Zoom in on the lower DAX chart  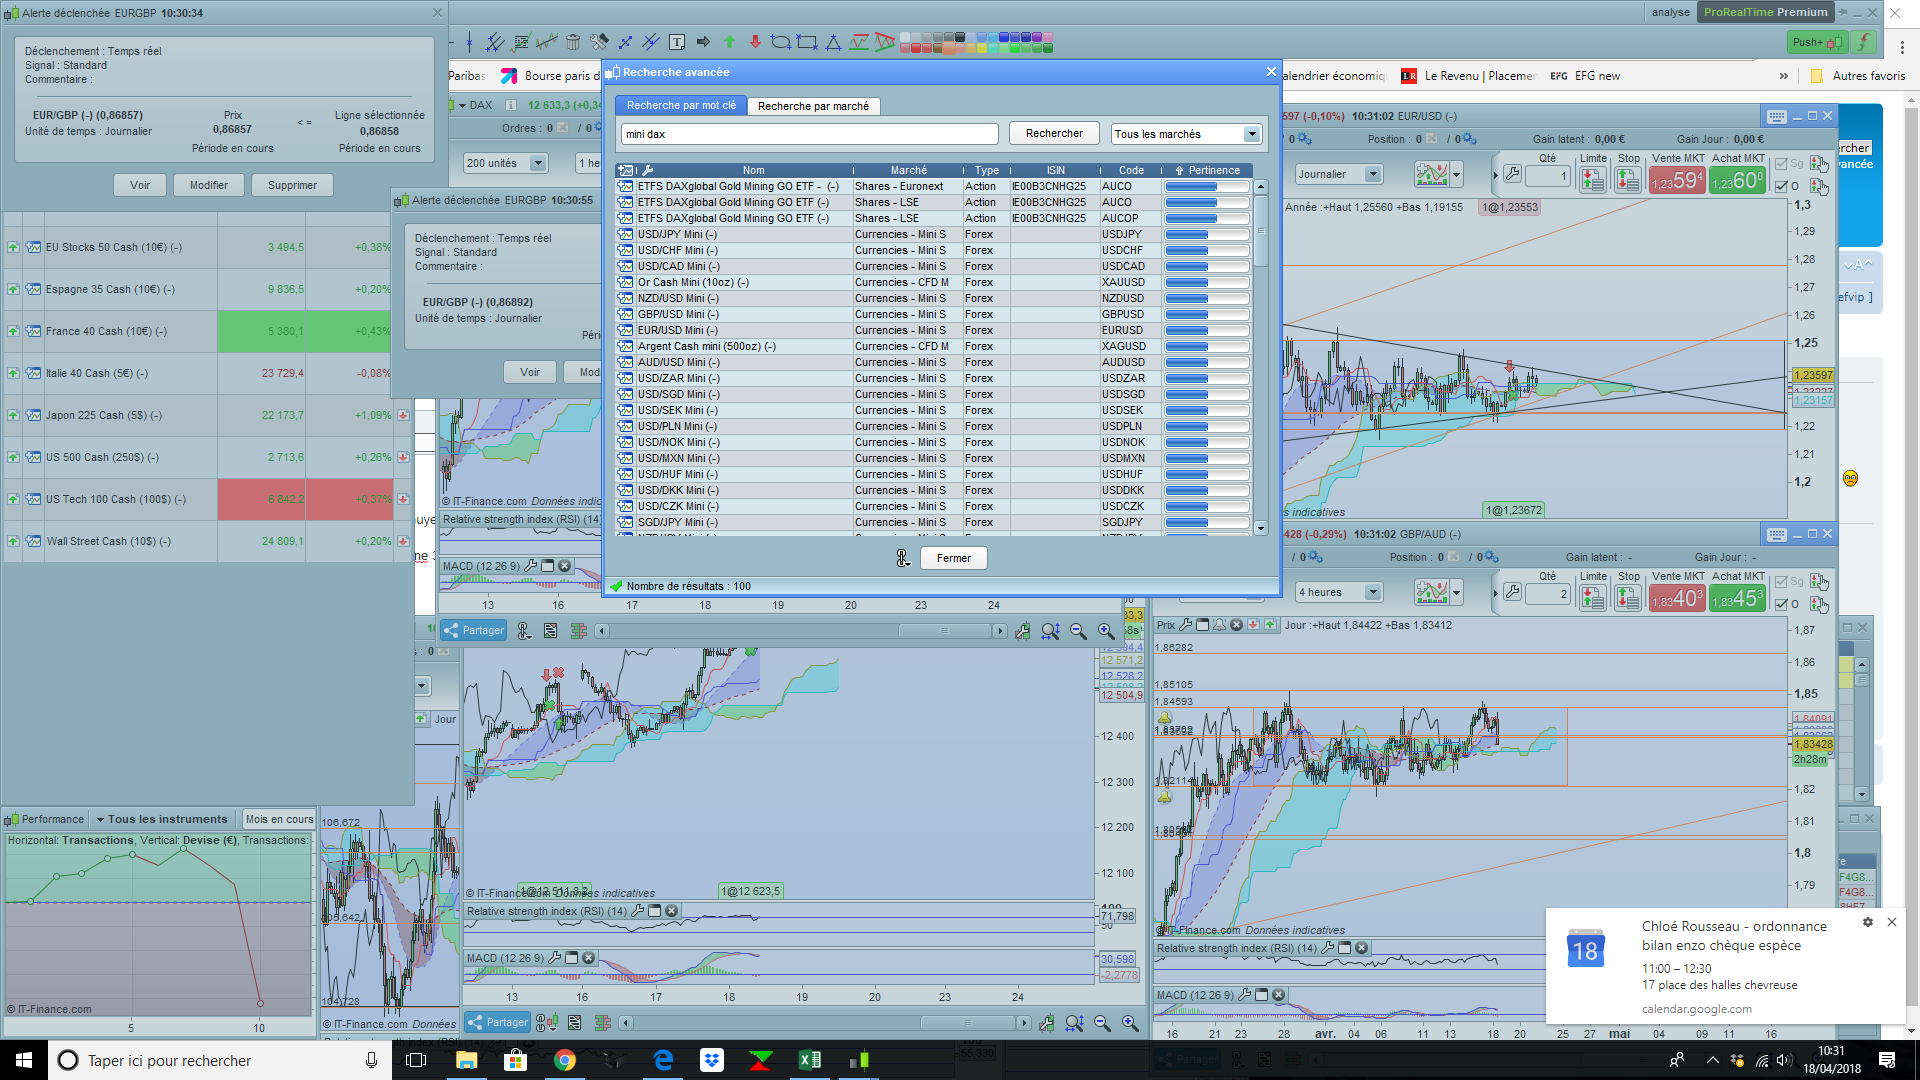pyautogui.click(x=1130, y=1023)
